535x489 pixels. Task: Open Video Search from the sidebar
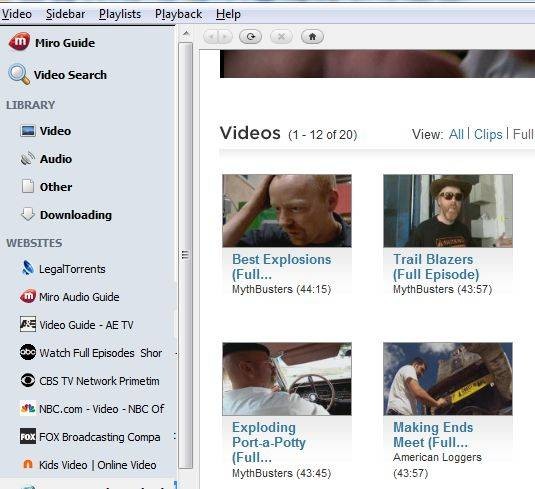70,75
